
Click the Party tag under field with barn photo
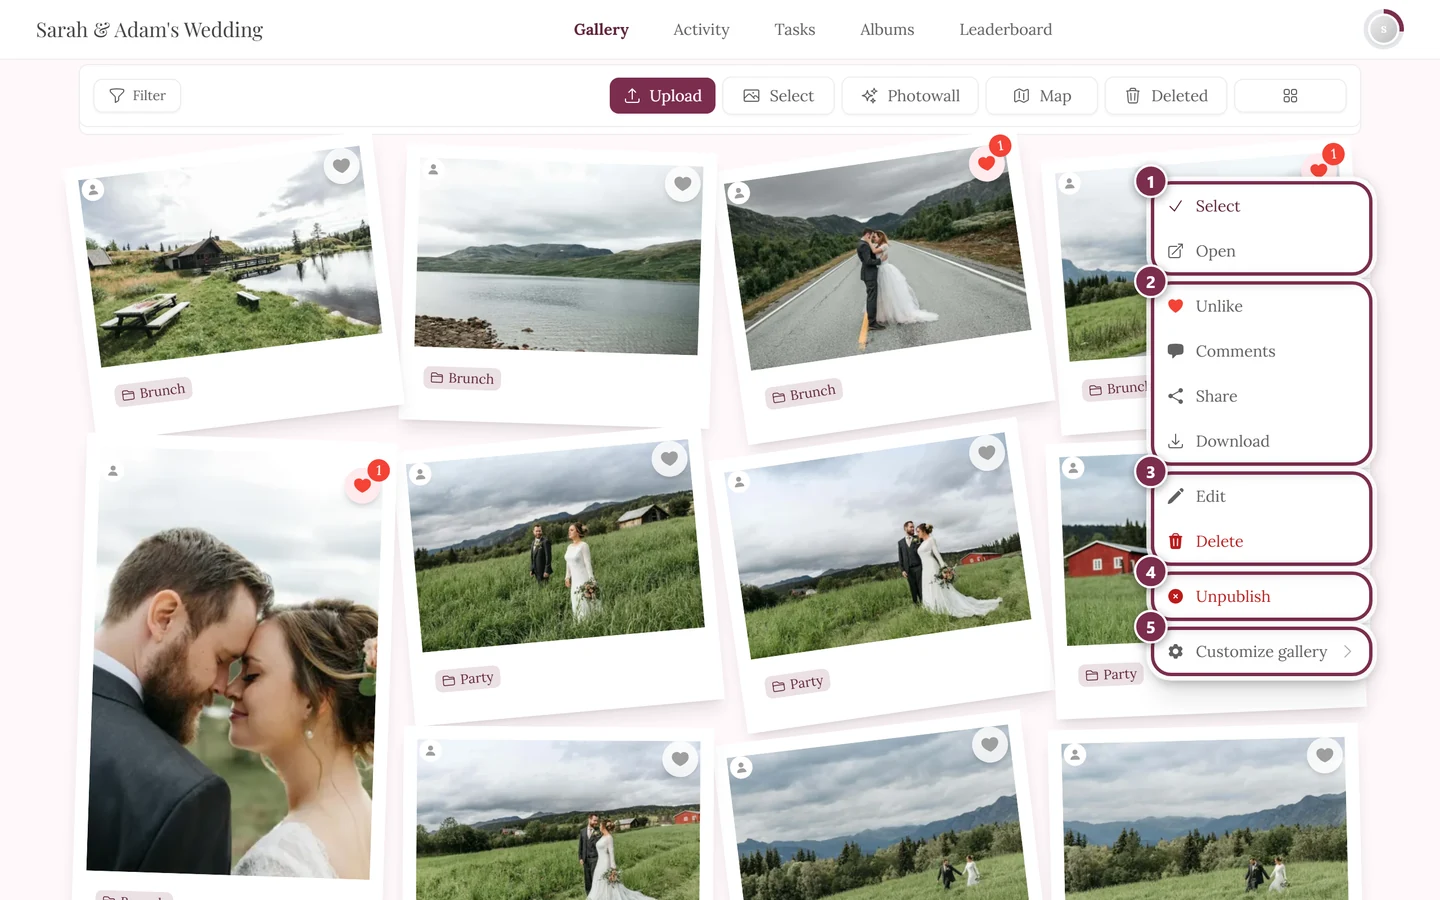[x=468, y=679]
